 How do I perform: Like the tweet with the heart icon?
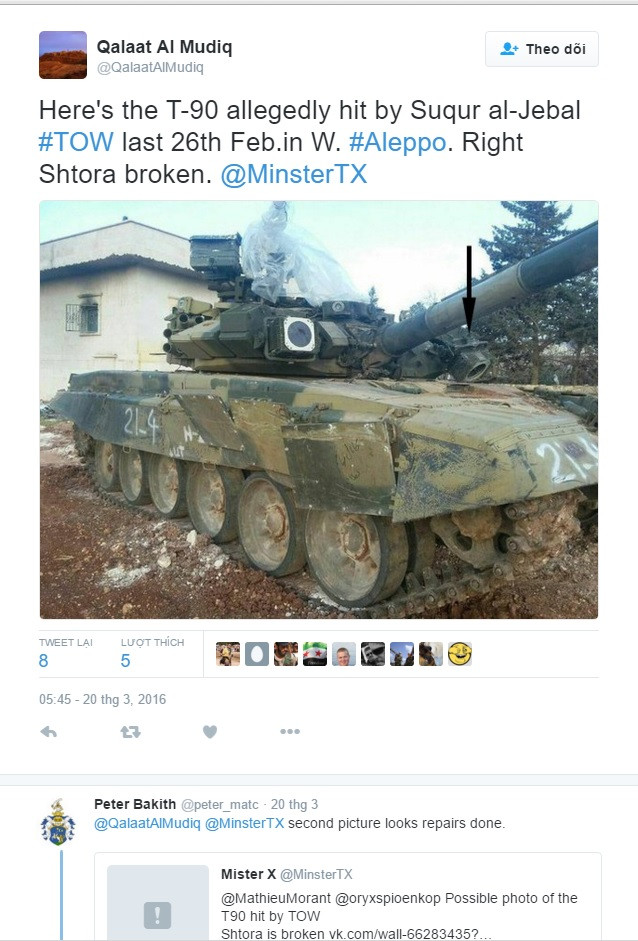[x=209, y=732]
